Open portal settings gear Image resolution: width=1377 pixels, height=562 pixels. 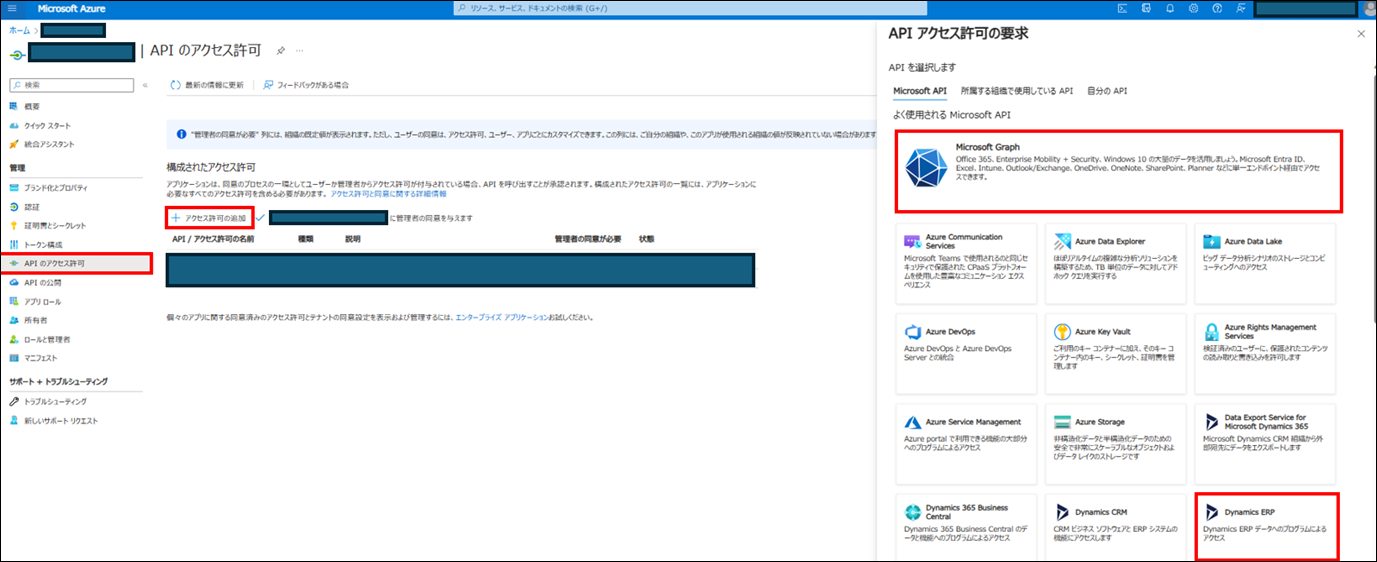[1194, 8]
